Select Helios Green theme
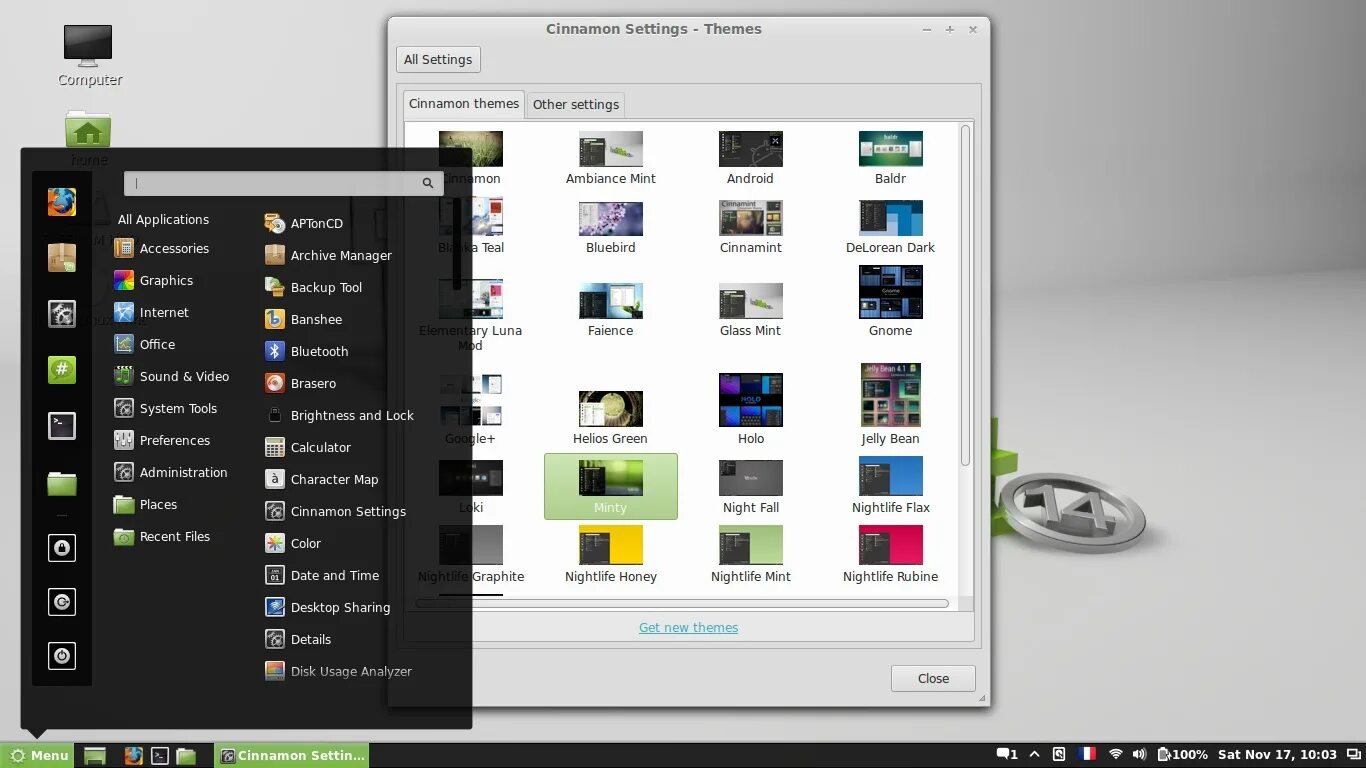 (x=611, y=418)
